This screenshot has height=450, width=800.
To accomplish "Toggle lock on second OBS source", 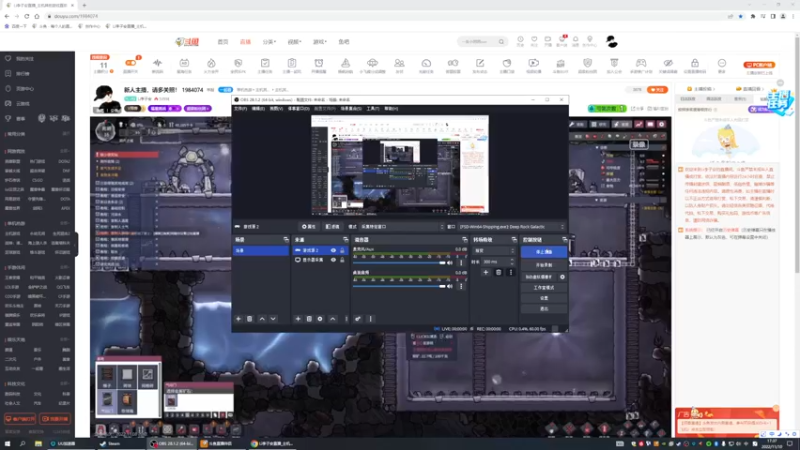I will (x=342, y=260).
